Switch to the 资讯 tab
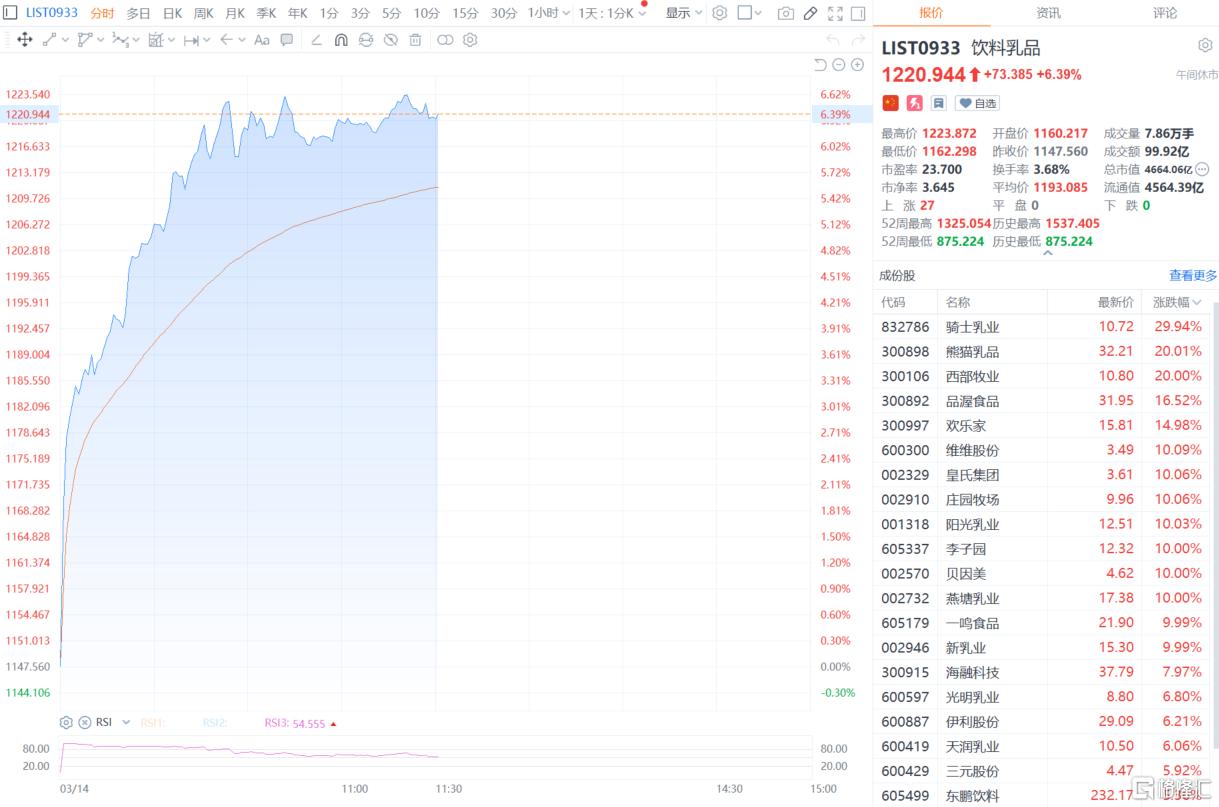This screenshot has height=807, width=1219. 1049,13
